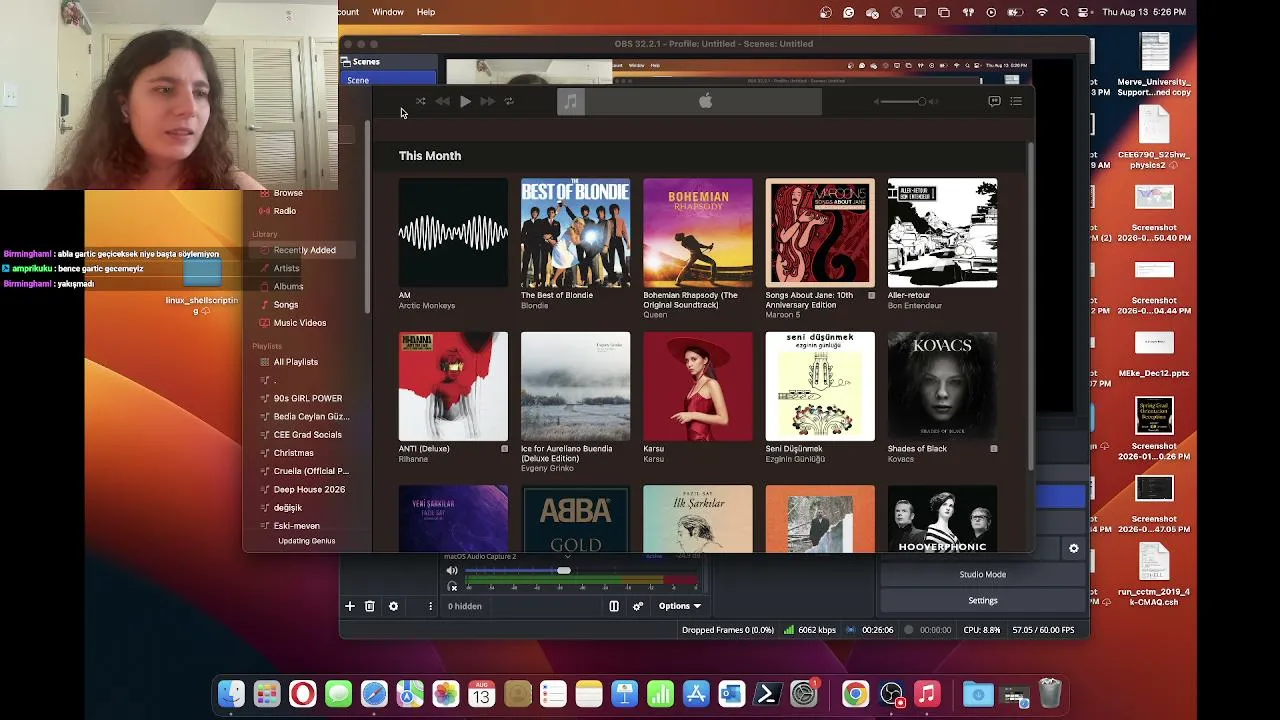This screenshot has width=1280, height=720.
Task: Show the Up Next queue list in Music
Action: pos(1016,101)
